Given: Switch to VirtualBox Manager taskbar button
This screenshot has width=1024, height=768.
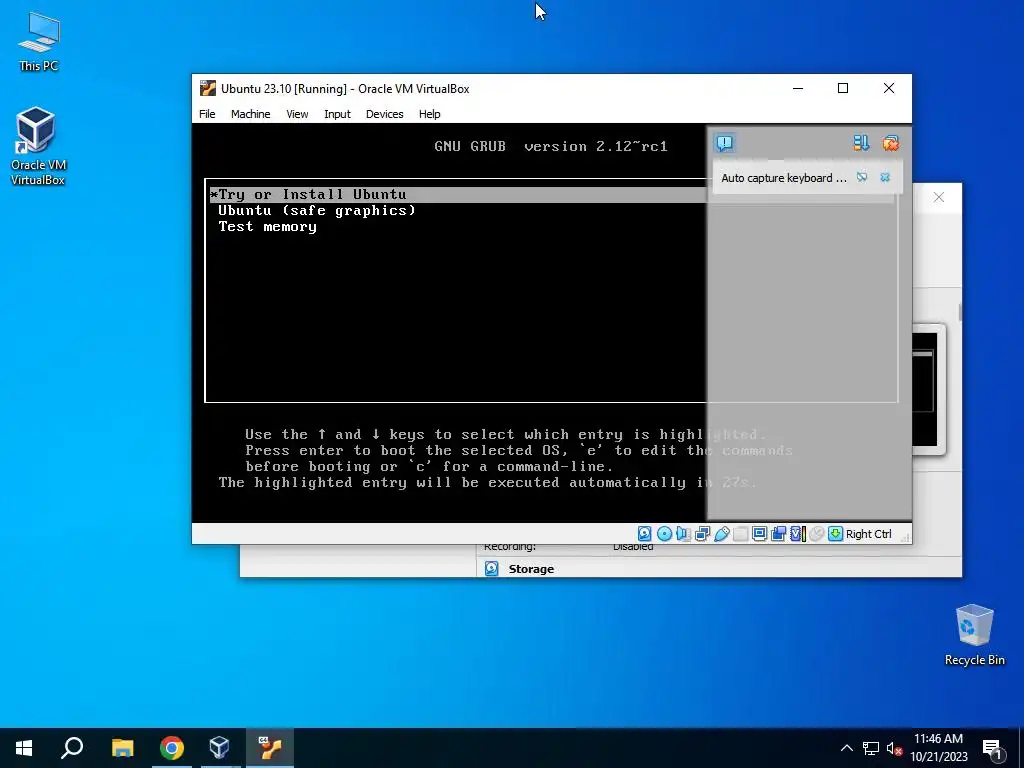Looking at the screenshot, I should (x=219, y=748).
